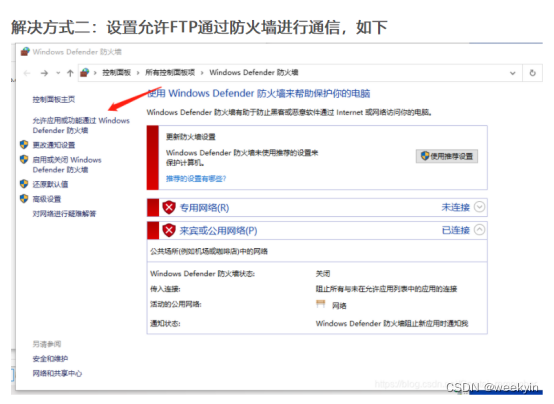
Task: Select 所有控制面板项 in the breadcrumb path
Action: 170,72
